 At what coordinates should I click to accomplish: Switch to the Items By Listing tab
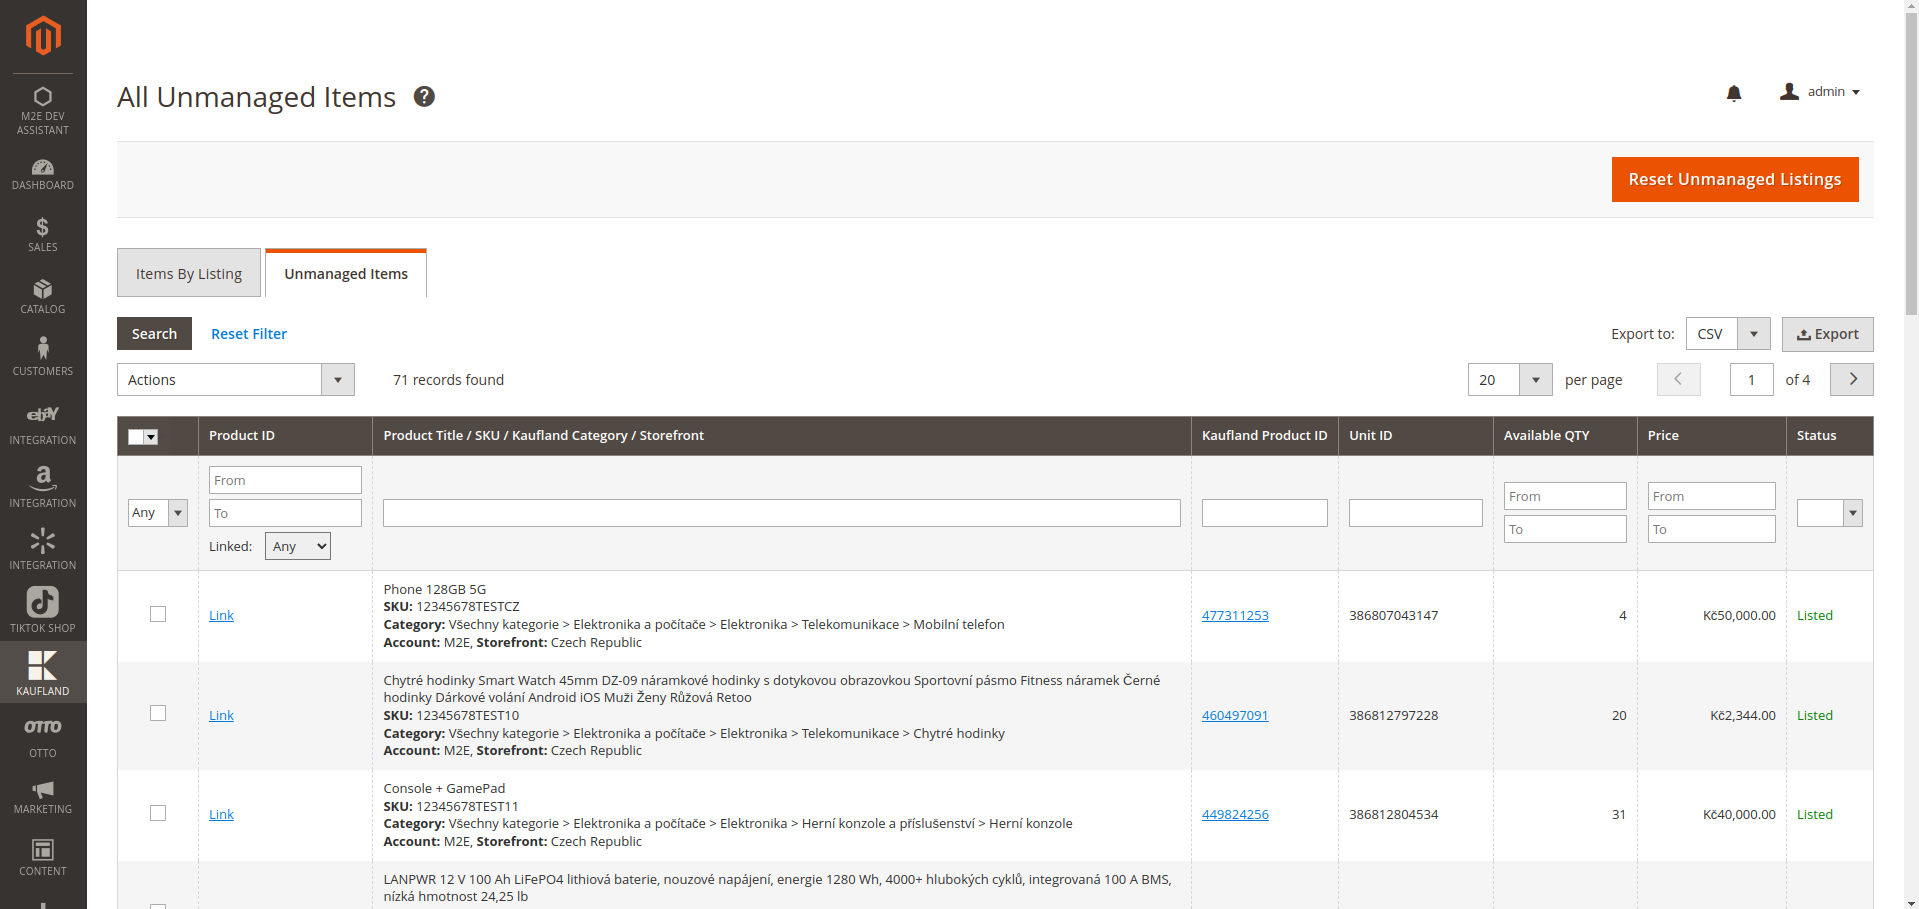point(189,274)
